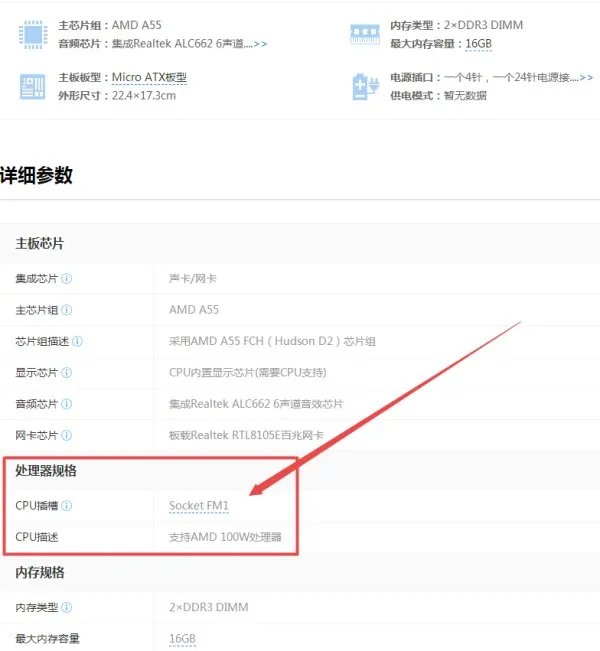Select the 供电模式 暂无数据 text
Viewport: 600px width, 651px height.
pos(438,95)
